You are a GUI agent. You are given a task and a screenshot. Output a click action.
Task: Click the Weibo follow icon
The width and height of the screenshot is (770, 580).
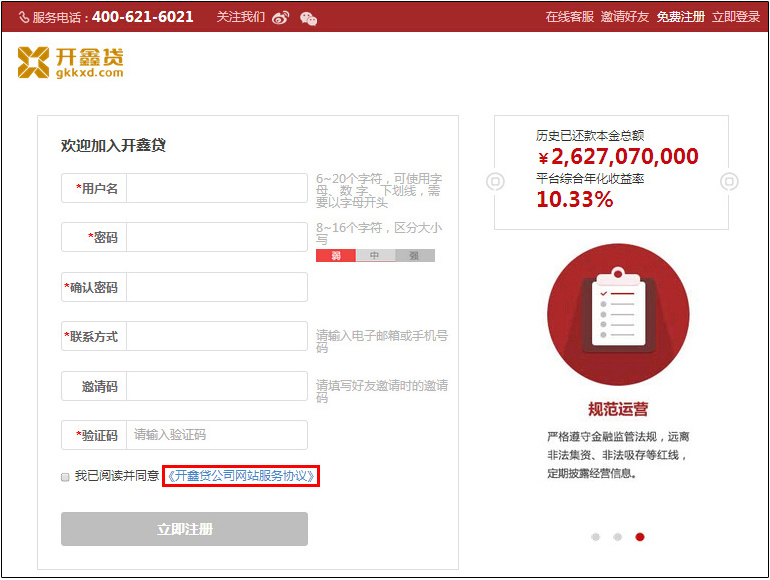point(281,17)
